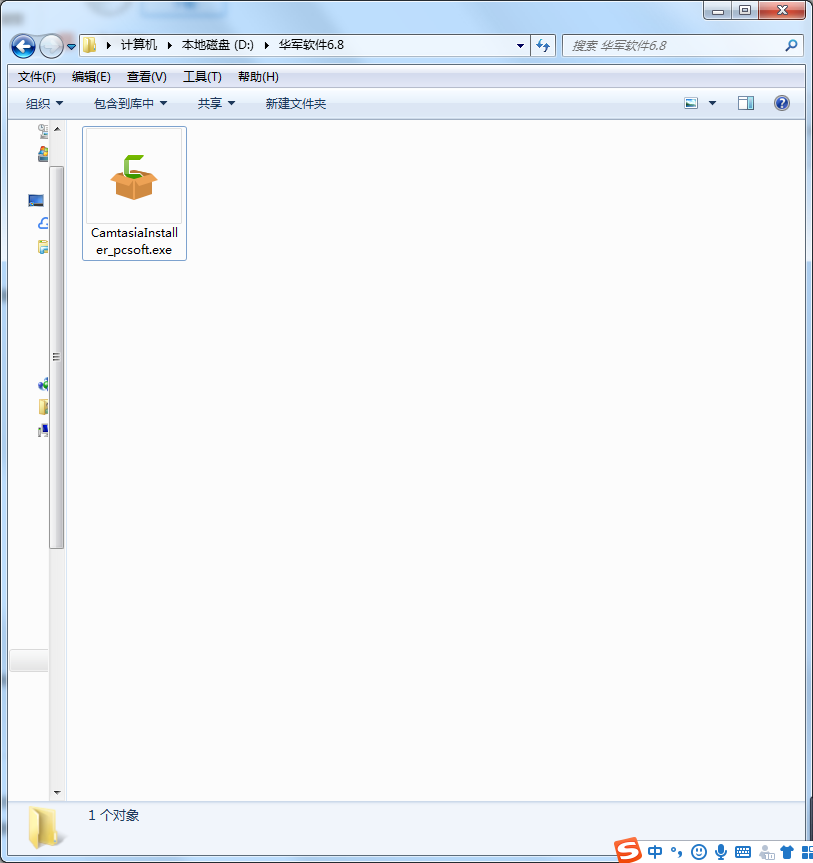Open the address bar dropdown arrow
The width and height of the screenshot is (813, 863).
[519, 45]
